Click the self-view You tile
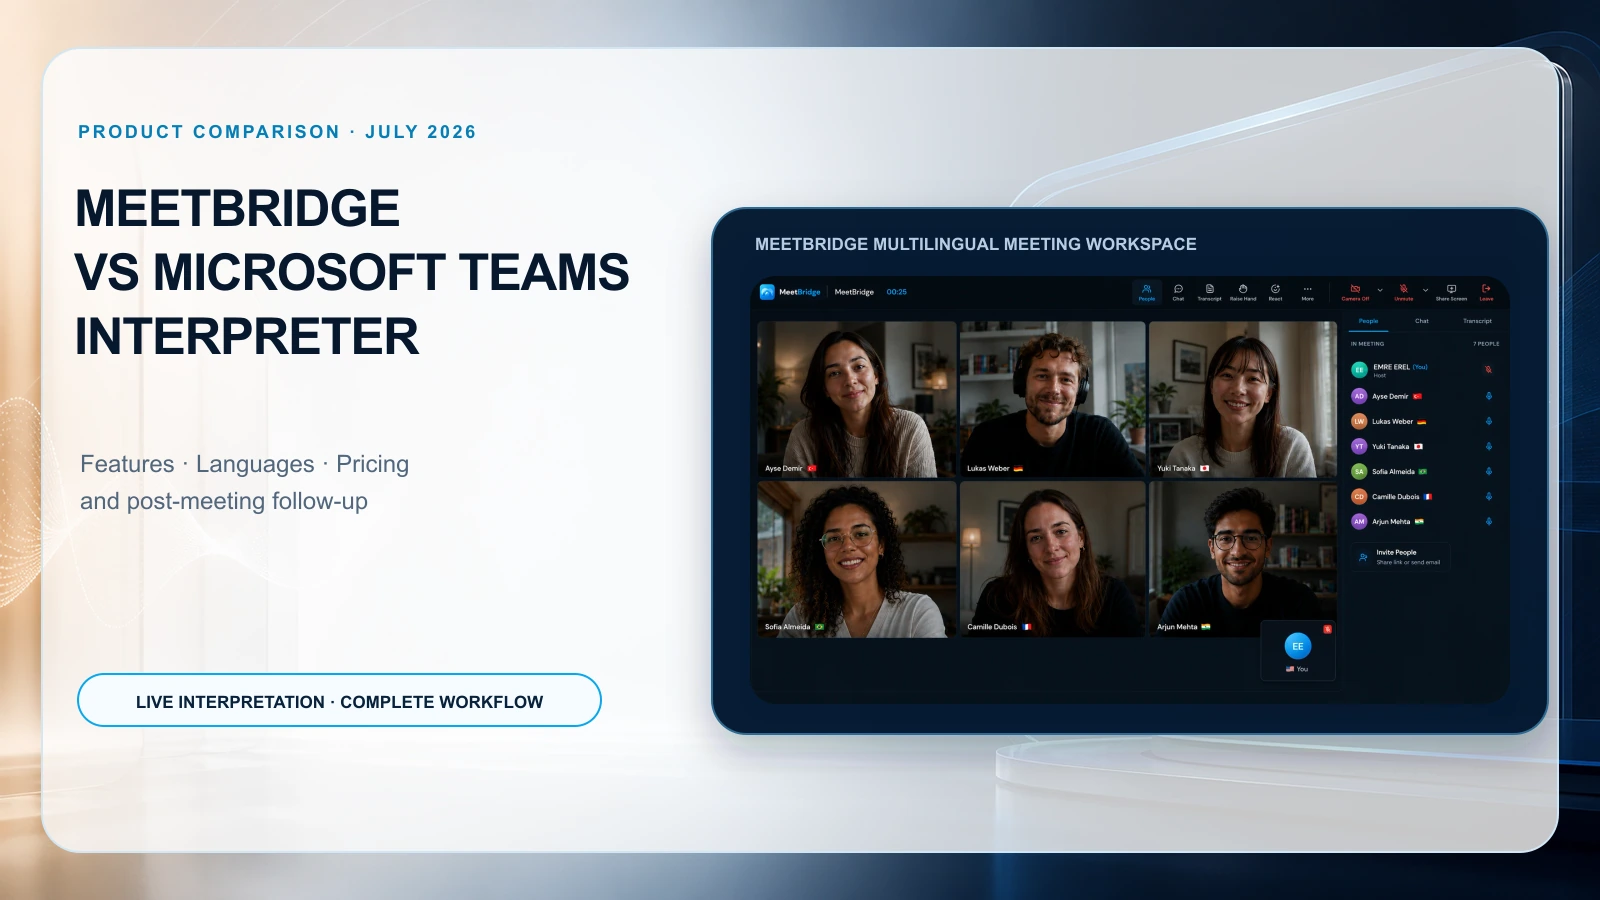 [x=1298, y=650]
